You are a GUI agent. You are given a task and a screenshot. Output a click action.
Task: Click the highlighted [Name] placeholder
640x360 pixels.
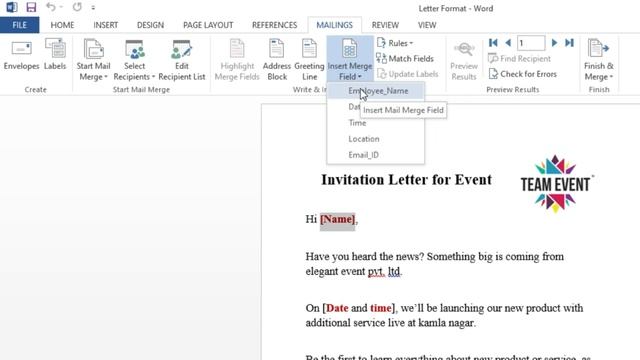click(338, 220)
